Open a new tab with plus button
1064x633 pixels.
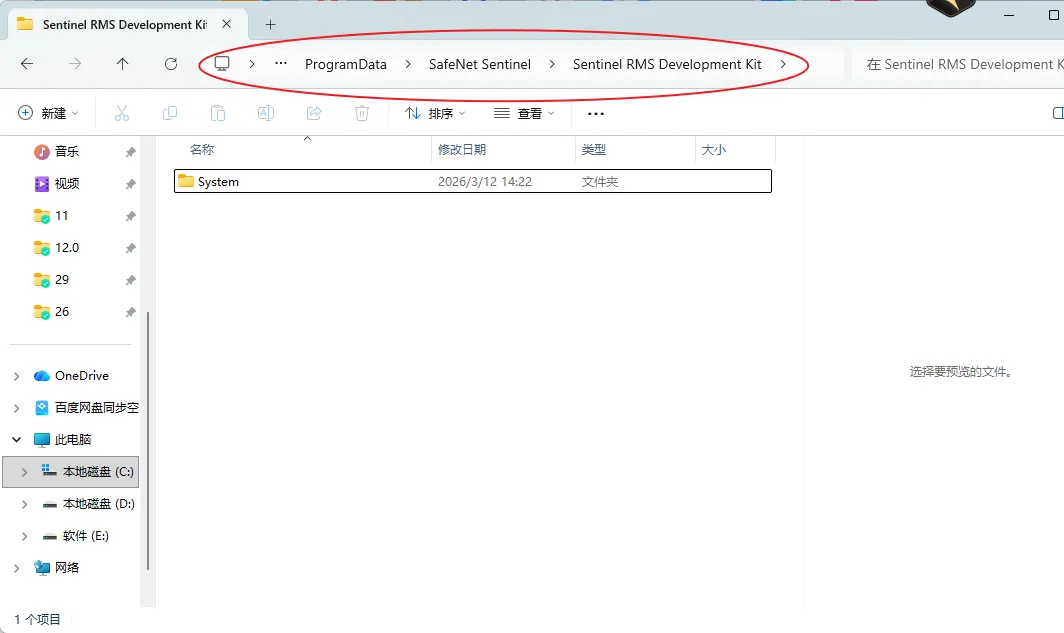270,24
